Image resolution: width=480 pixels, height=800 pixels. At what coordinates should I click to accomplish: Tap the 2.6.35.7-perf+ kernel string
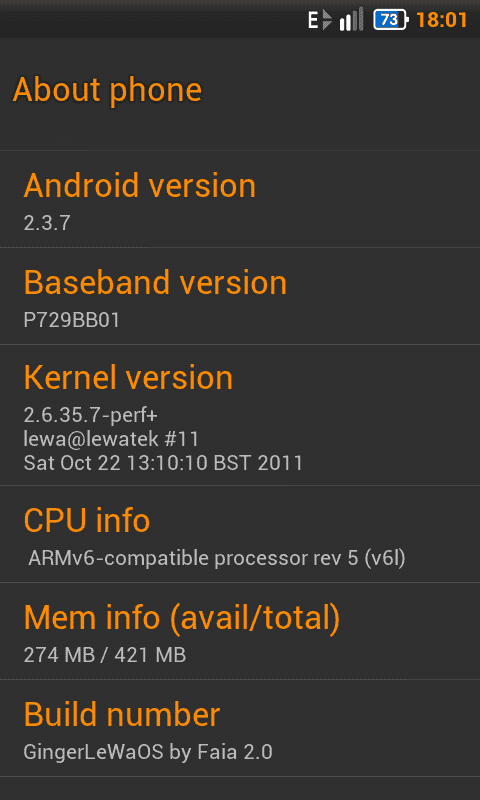point(91,415)
